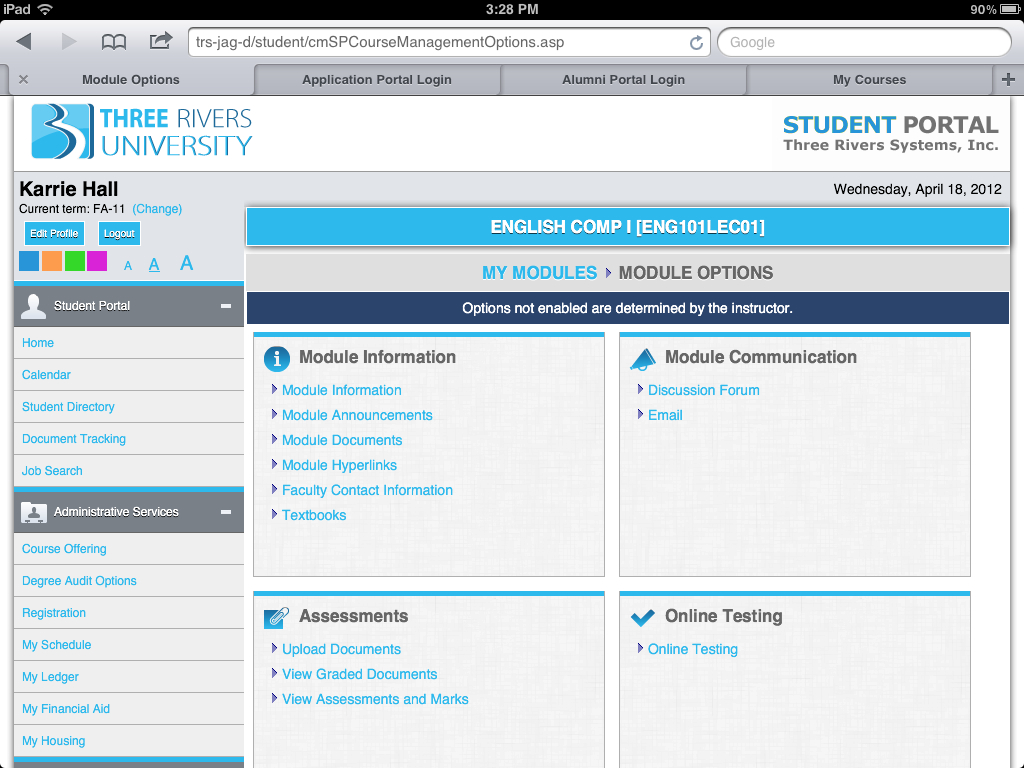1024x768 pixels.
Task: Open the Discussion Forum link
Action: pyautogui.click(x=703, y=390)
